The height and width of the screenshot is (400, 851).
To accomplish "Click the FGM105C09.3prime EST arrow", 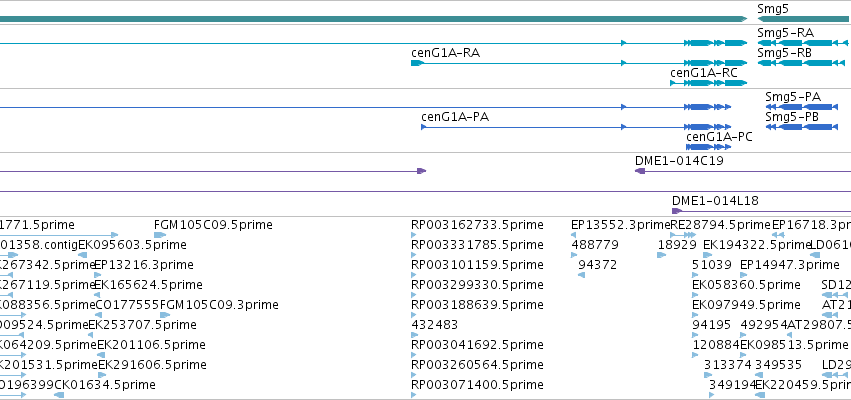I will pos(165,315).
